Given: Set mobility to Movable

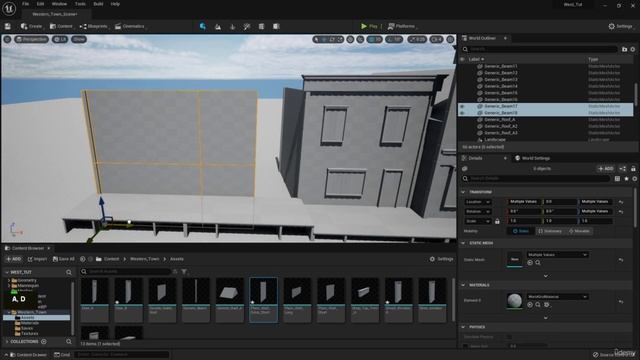Looking at the screenshot, I should (579, 231).
